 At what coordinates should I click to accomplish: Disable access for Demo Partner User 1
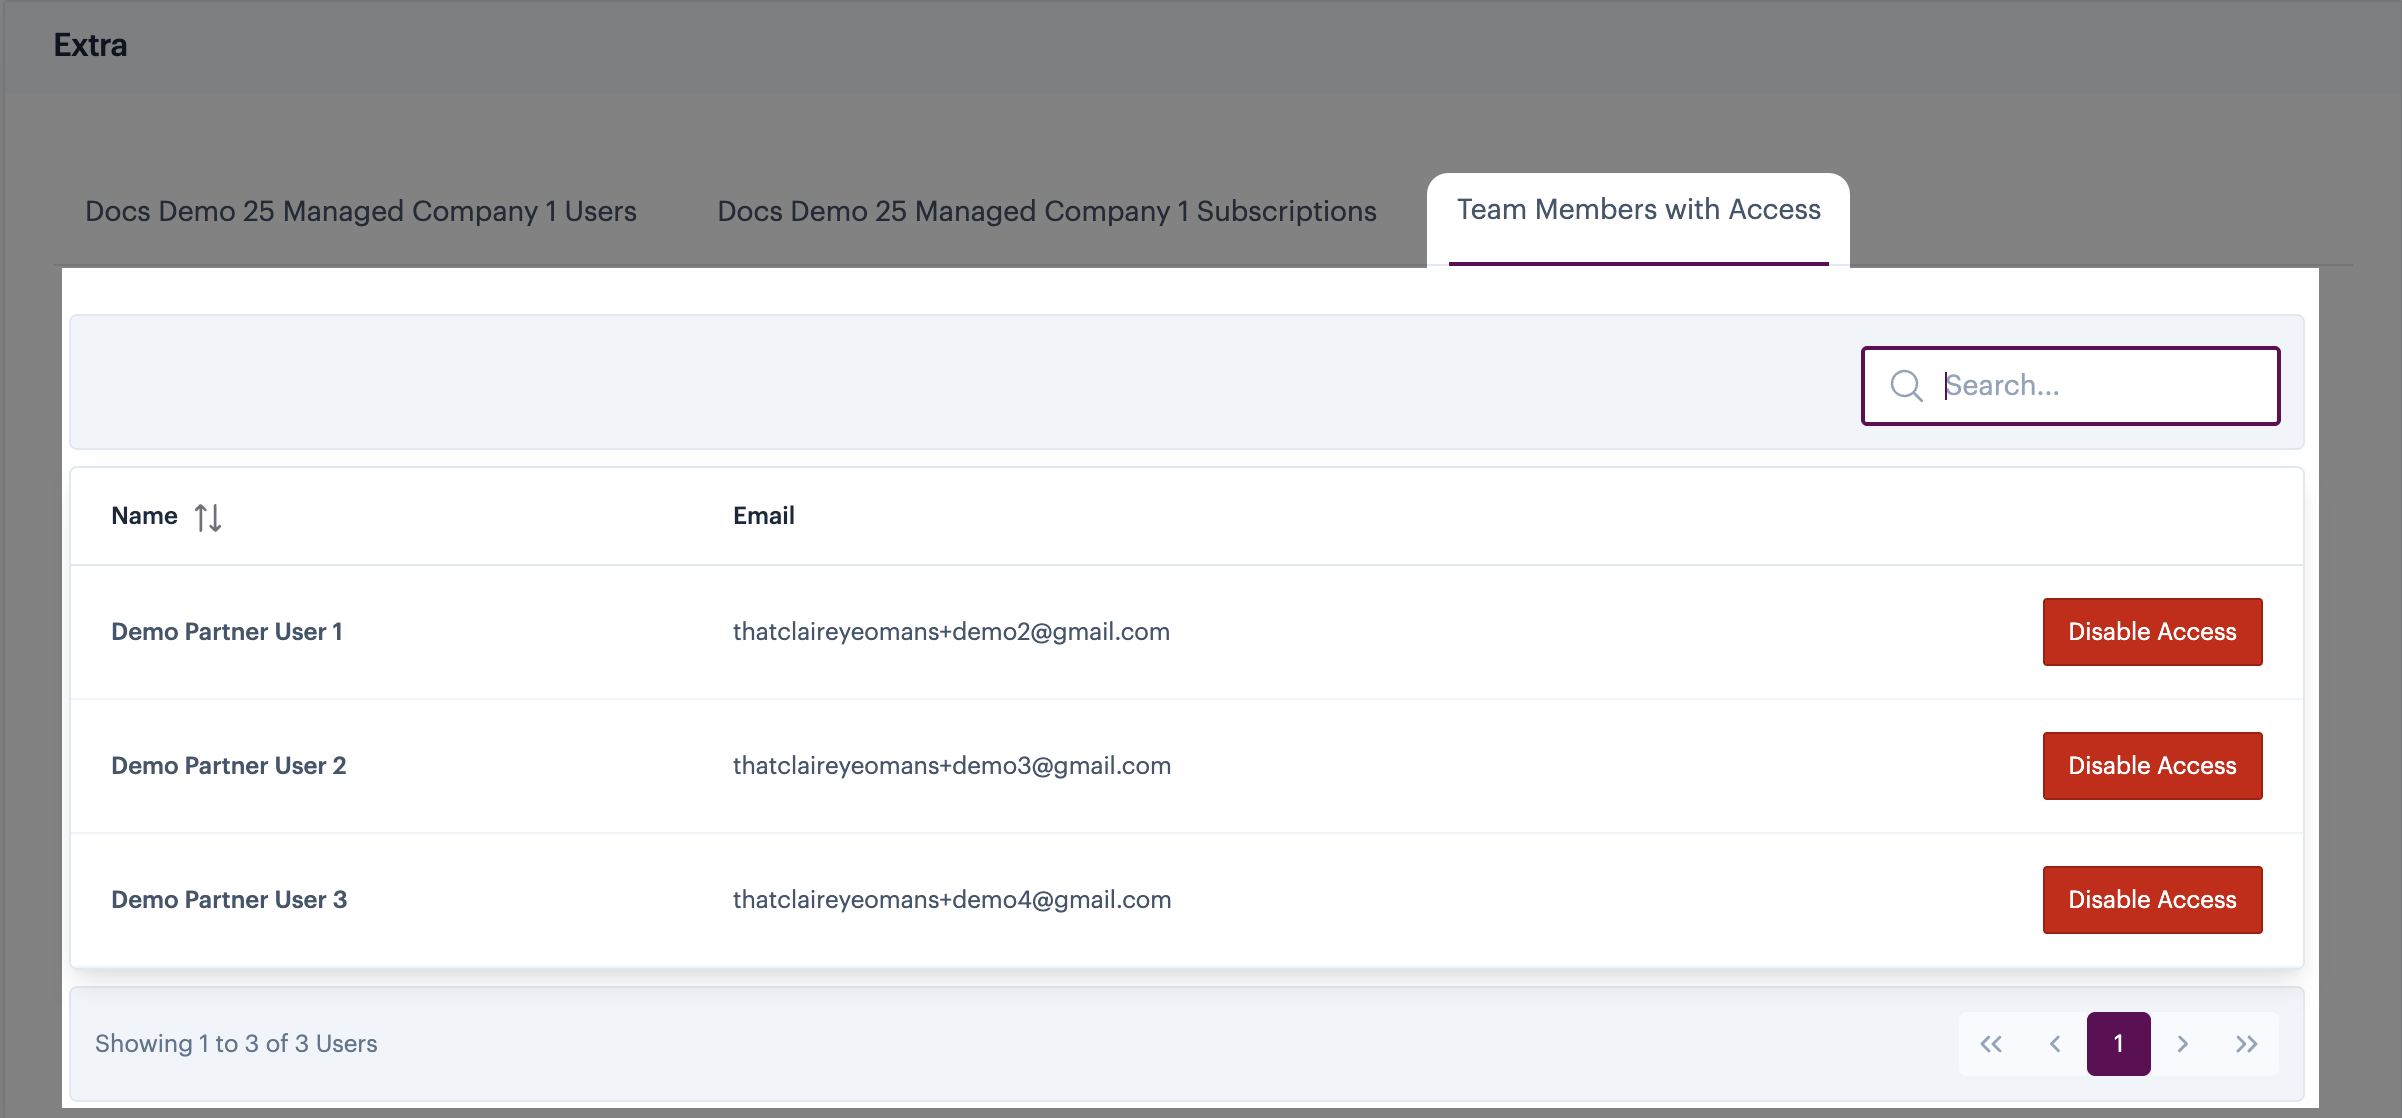tap(2152, 632)
